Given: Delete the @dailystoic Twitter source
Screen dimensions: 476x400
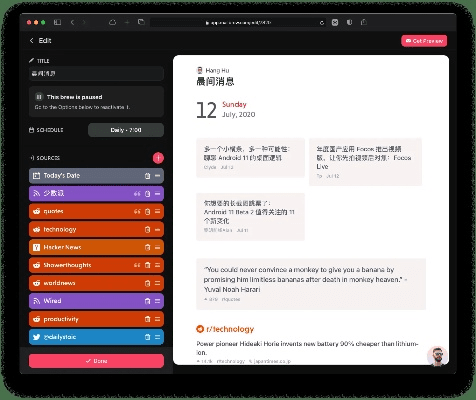Looking at the screenshot, I should coord(147,337).
